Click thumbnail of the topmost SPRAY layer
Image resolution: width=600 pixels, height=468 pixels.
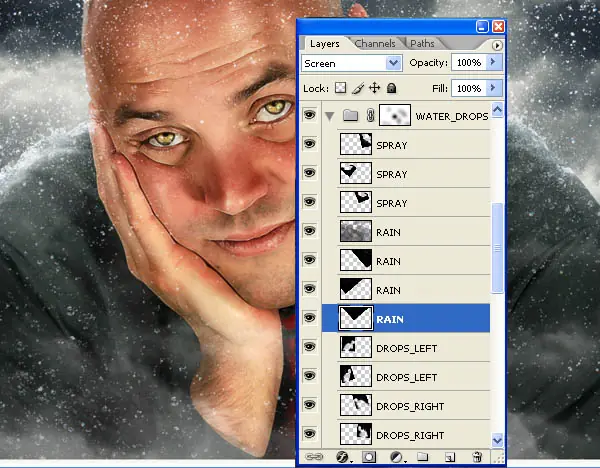coord(356,144)
